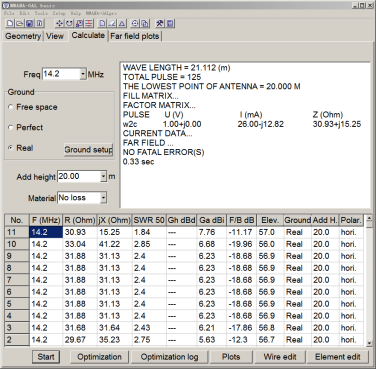Click the 1.84 SWR cell in row 11
The width and height of the screenshot is (376, 369).
point(149,232)
